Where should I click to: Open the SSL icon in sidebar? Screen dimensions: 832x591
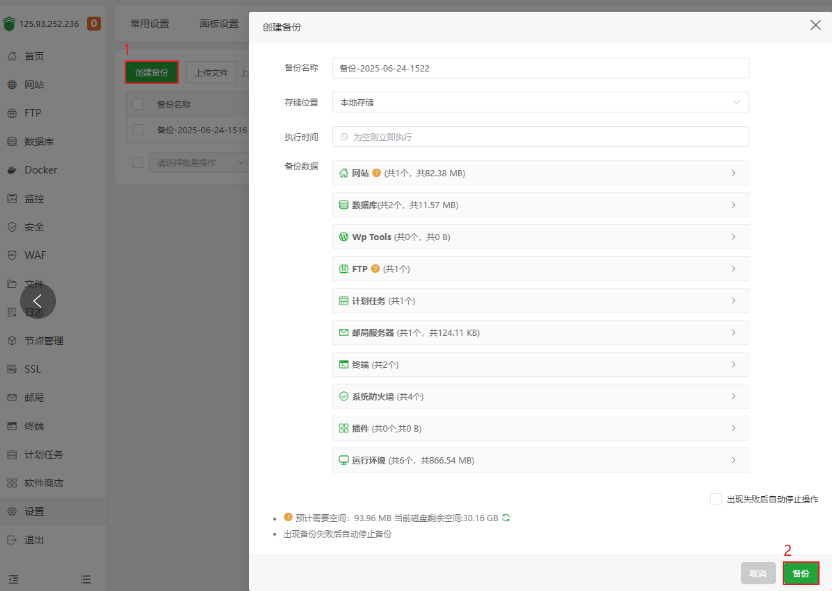pos(12,369)
